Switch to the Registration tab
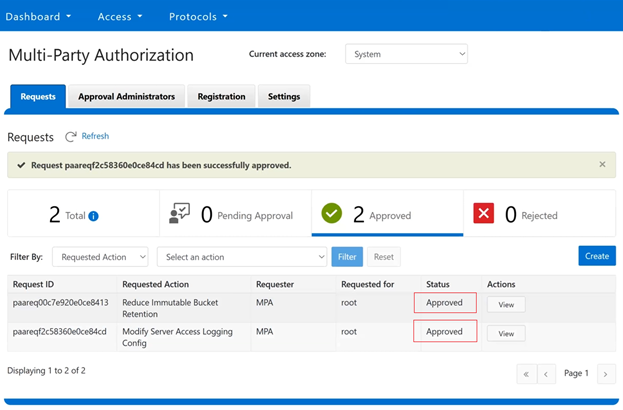623x410 pixels. [x=221, y=97]
